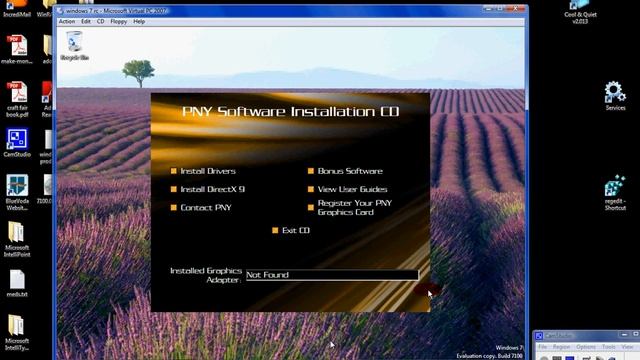The height and width of the screenshot is (360, 640).
Task: Minimize the CamStudio window
Action: coord(624,335)
